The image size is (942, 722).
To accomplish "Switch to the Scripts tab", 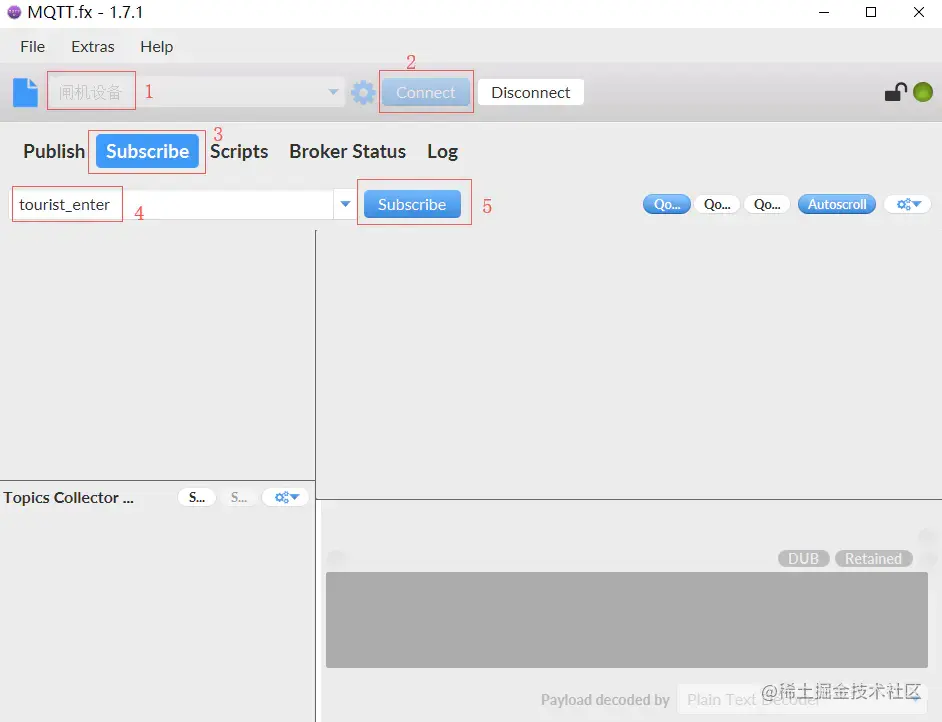I will [239, 151].
